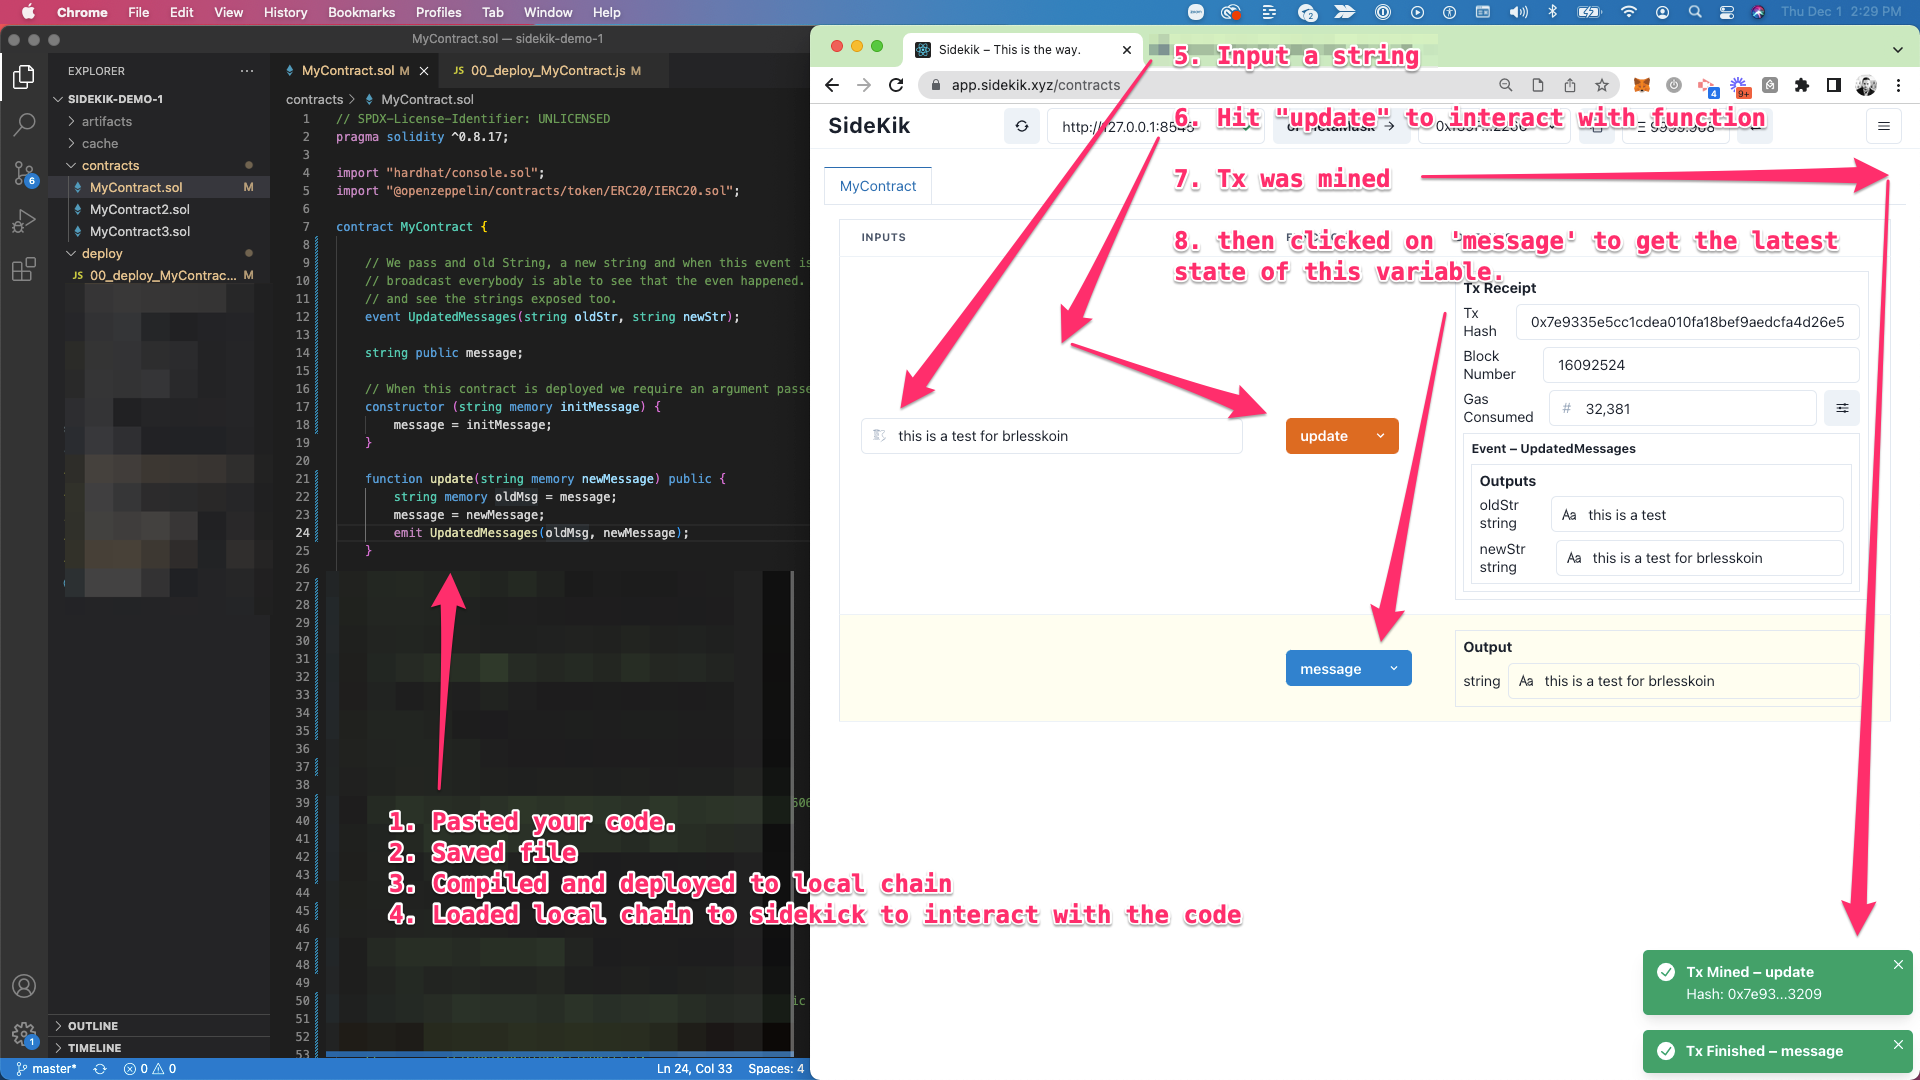Click the gas consumed settings icon
The image size is (1920, 1080).
click(x=1841, y=408)
